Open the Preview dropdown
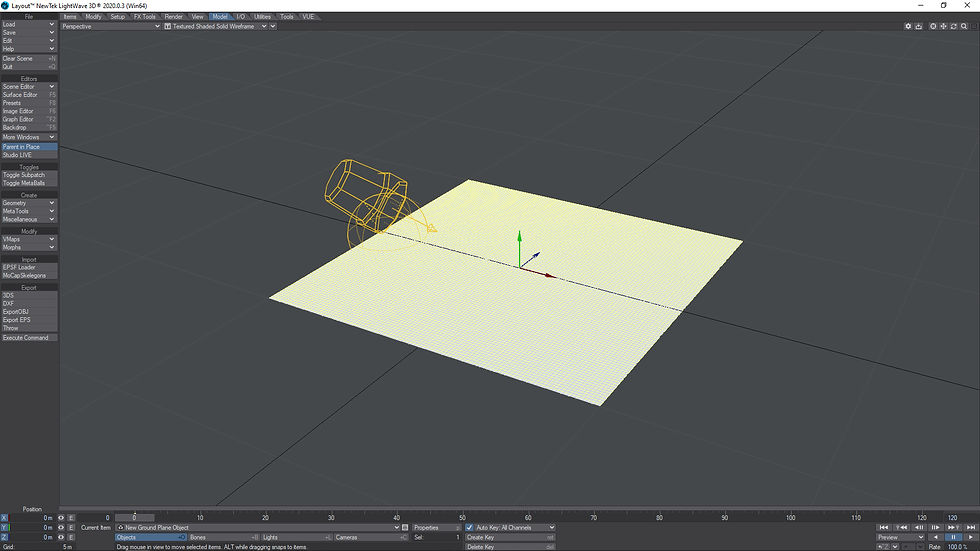 click(901, 537)
